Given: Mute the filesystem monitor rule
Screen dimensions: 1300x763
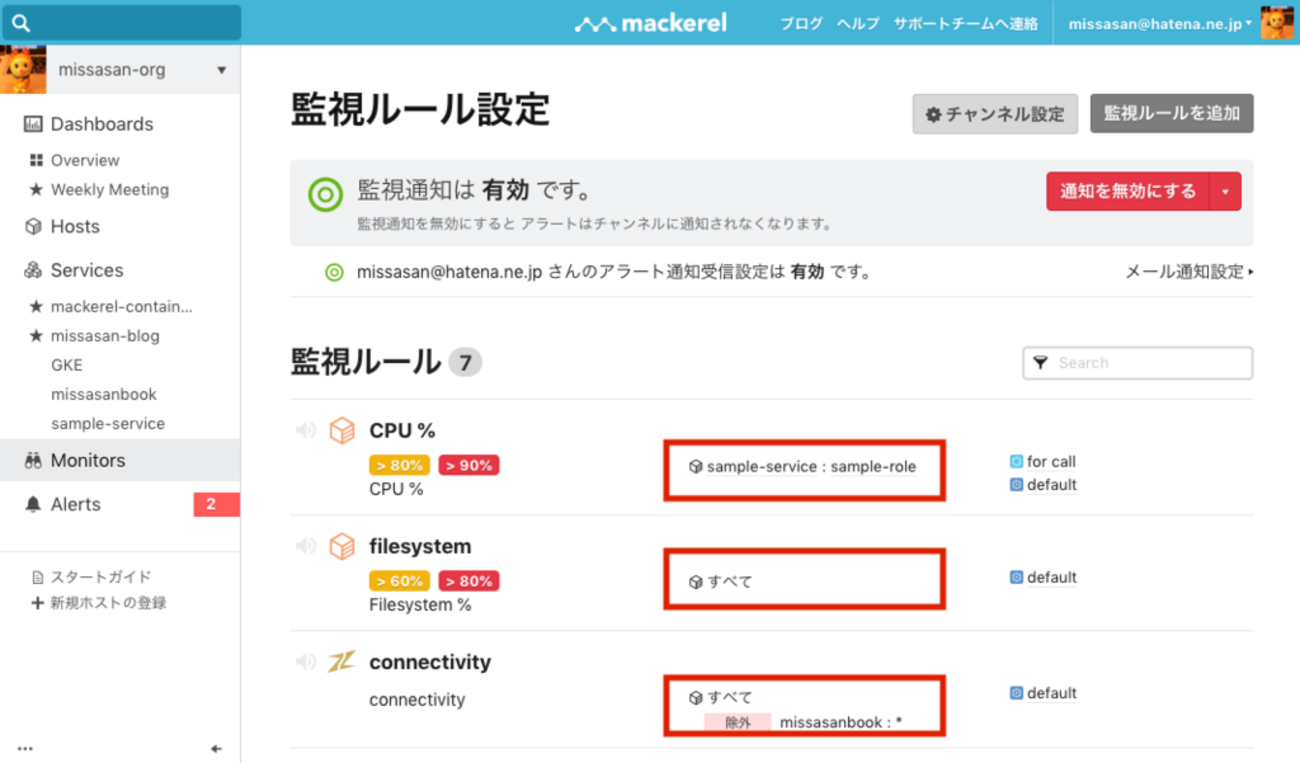Looking at the screenshot, I should coord(305,546).
